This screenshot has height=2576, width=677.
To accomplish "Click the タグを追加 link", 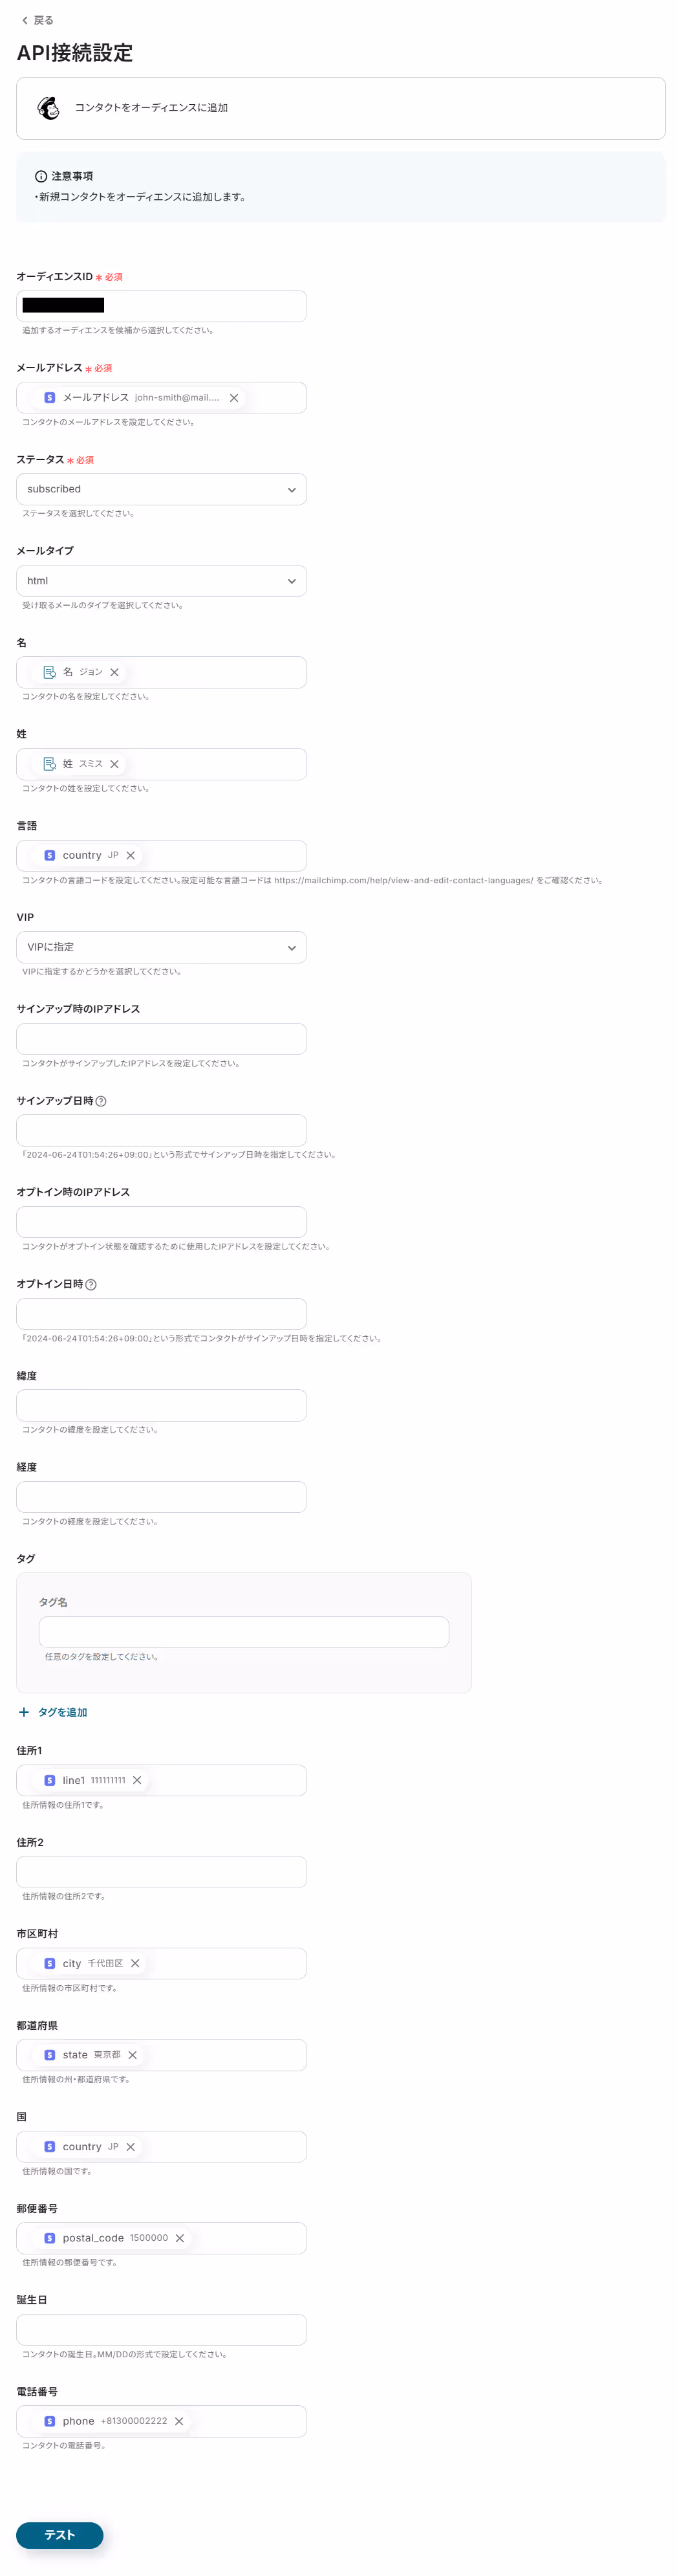I will coord(53,1713).
